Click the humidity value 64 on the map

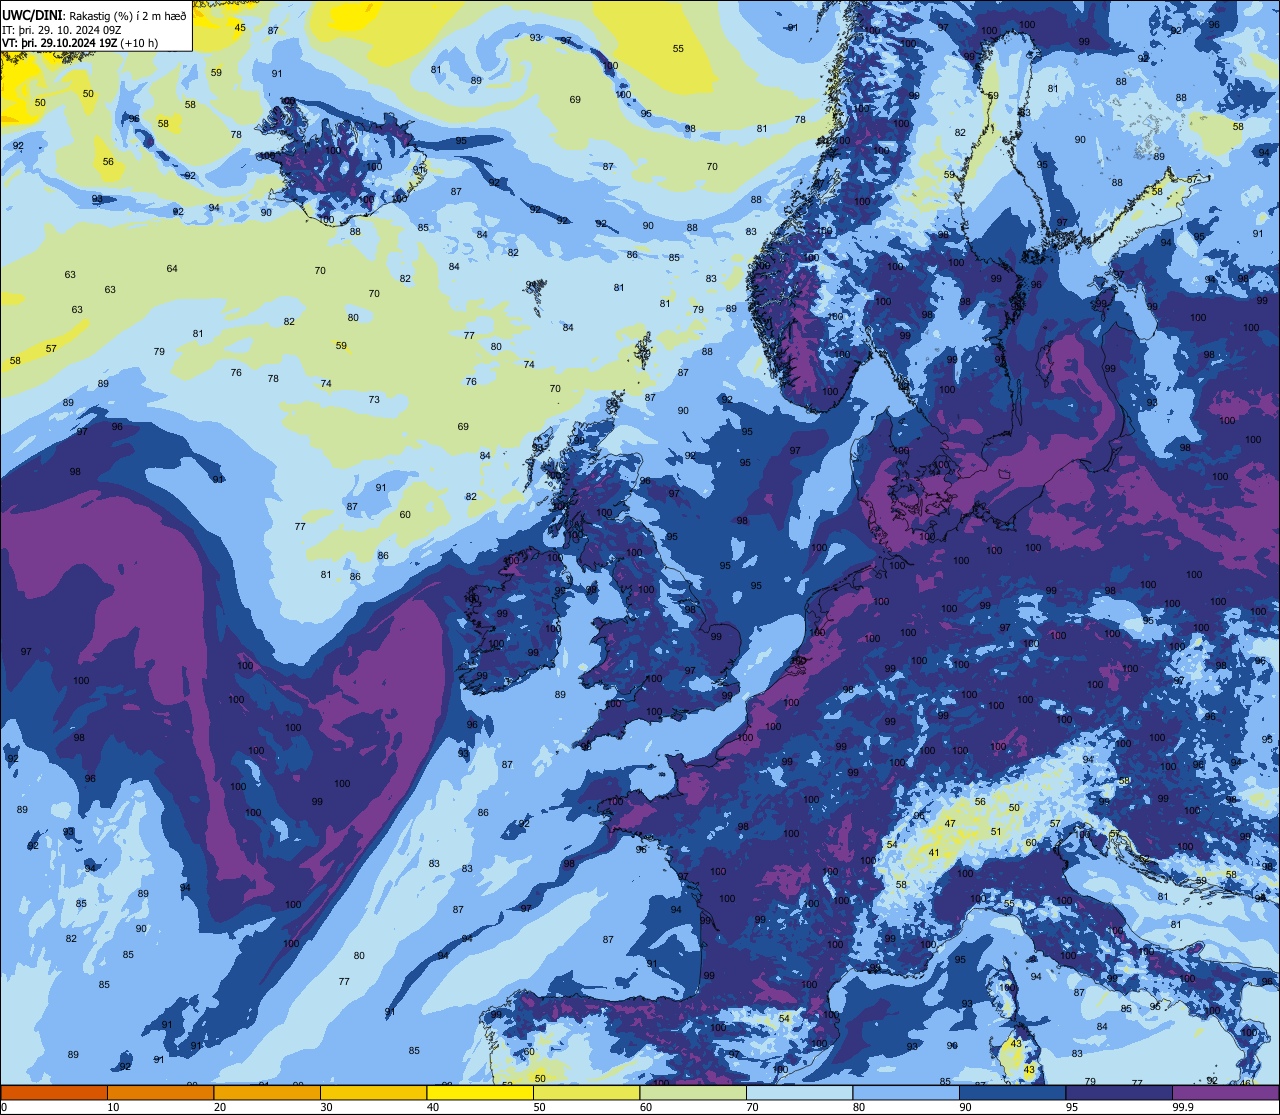tap(172, 269)
